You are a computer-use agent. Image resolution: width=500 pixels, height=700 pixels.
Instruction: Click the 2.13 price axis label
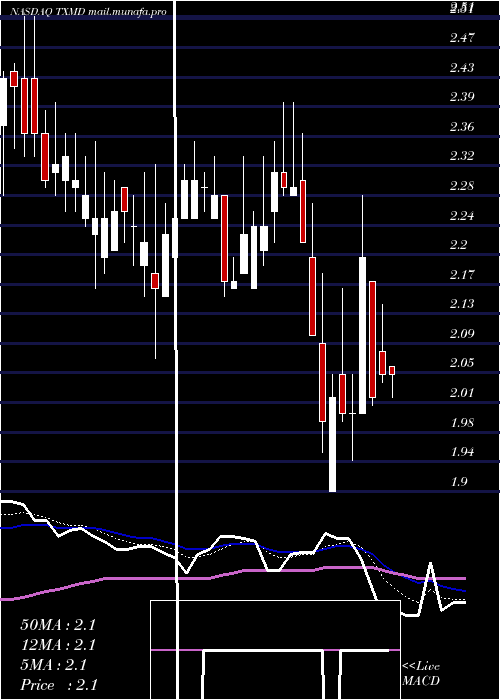coord(462,304)
